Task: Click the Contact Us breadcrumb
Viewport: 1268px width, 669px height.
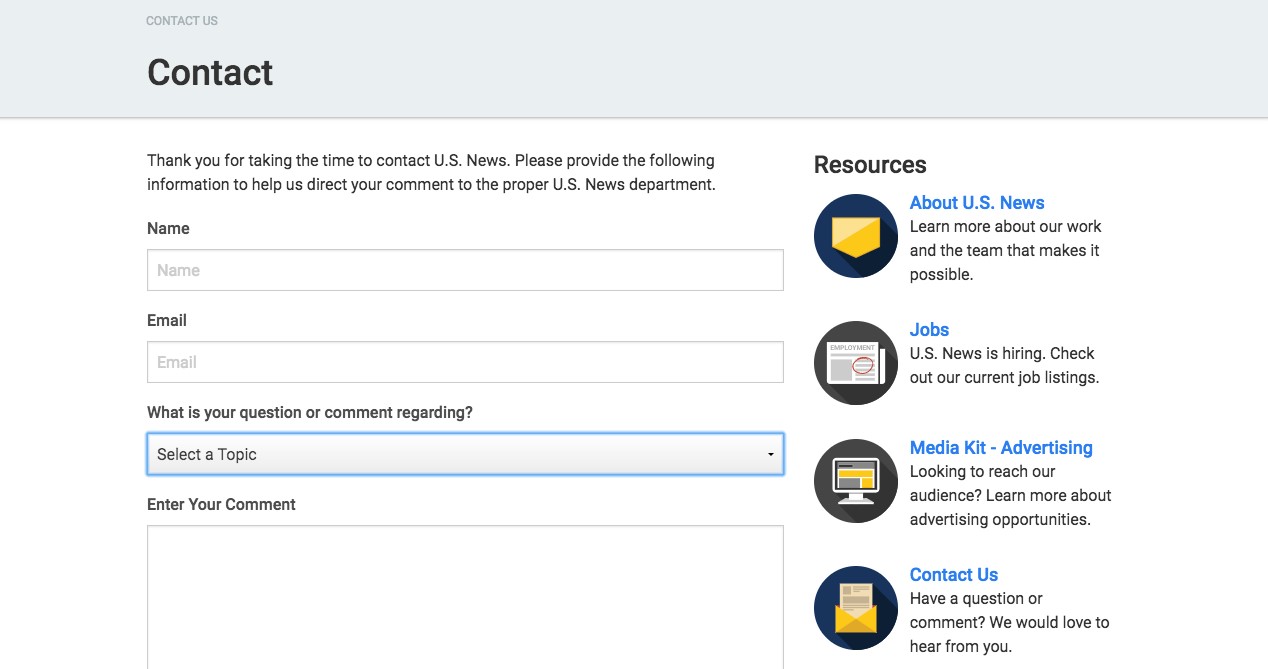Action: tap(182, 21)
